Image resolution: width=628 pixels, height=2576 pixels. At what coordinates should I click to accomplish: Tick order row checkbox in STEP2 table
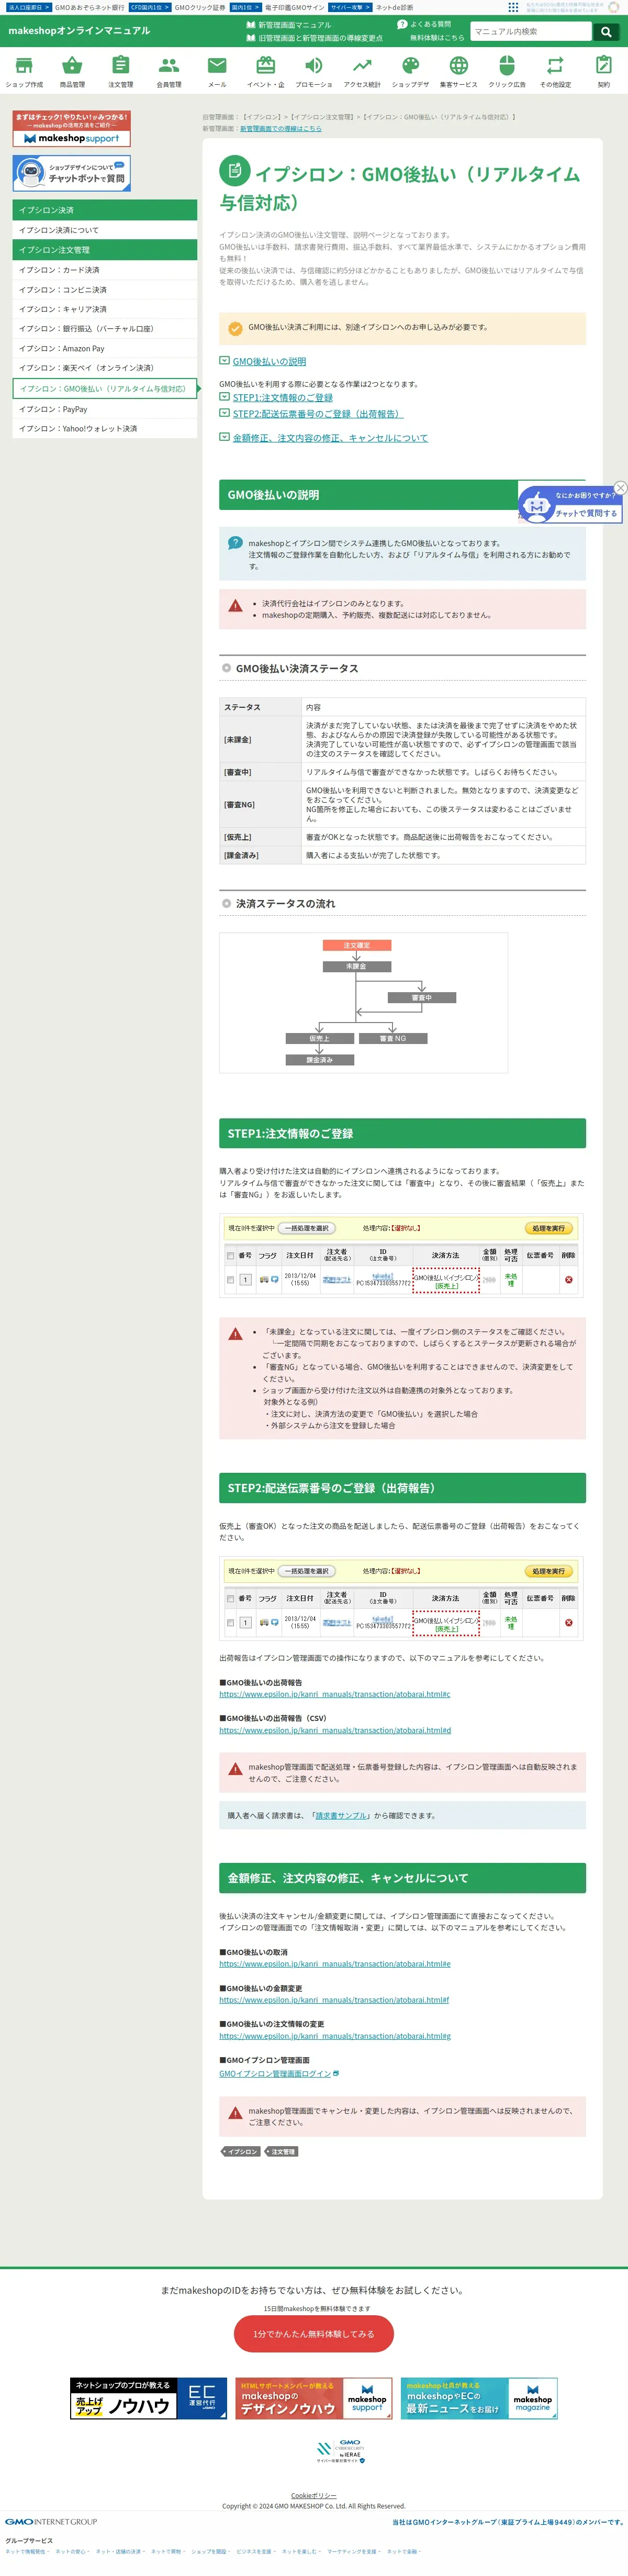click(230, 1623)
